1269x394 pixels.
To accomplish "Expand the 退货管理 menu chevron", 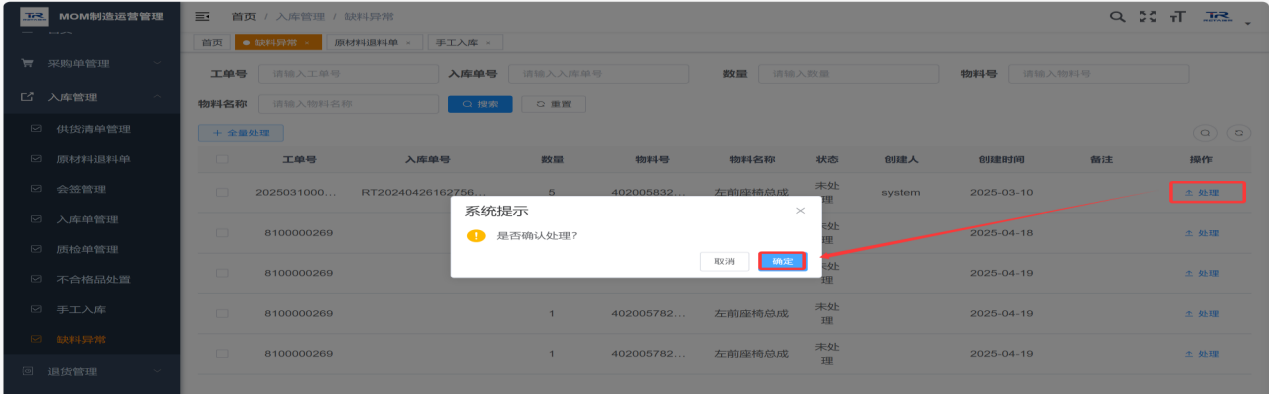I will click(158, 372).
